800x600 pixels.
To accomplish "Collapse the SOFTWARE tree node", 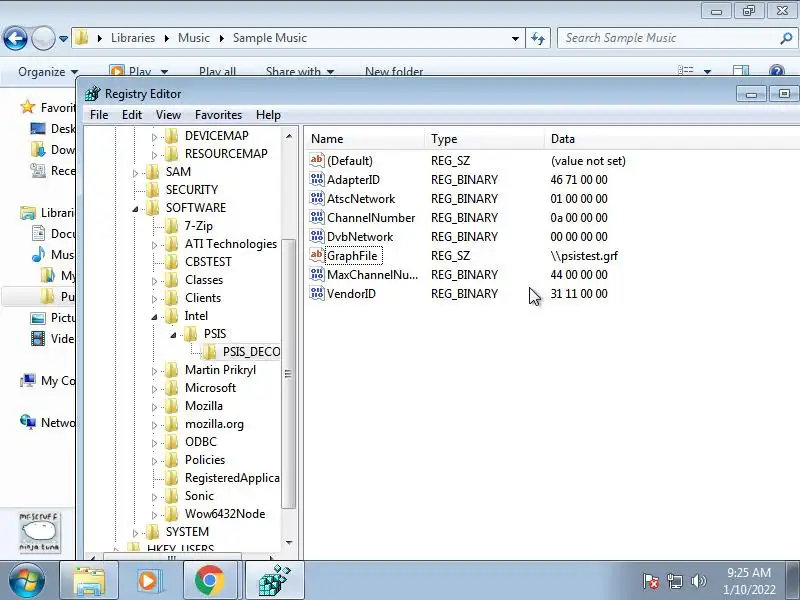I will [135, 208].
